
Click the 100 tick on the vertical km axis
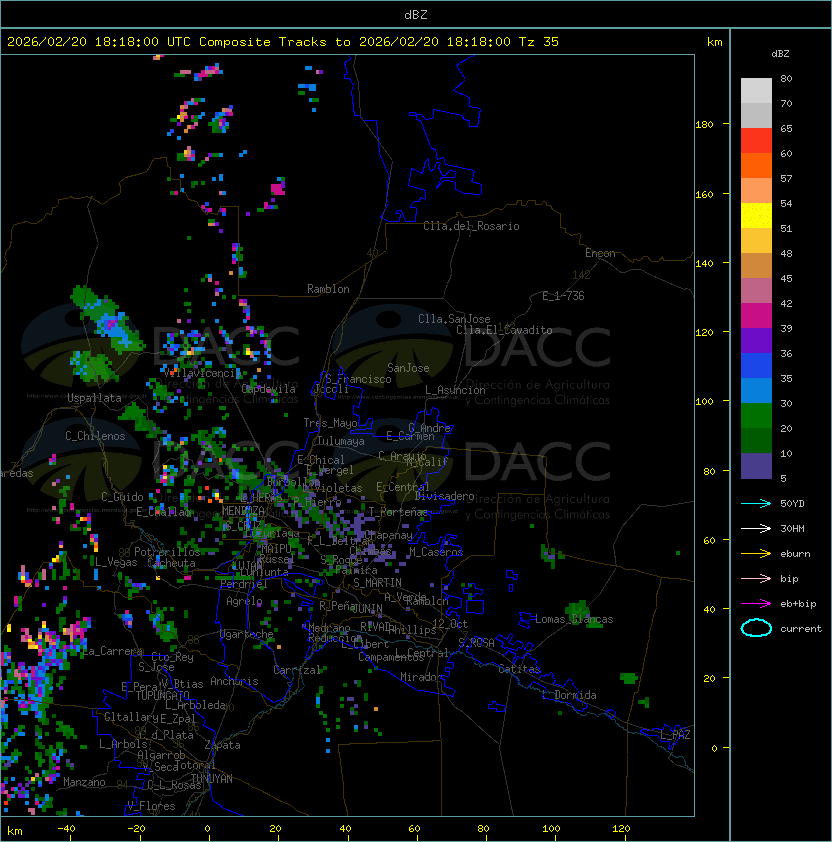point(704,401)
